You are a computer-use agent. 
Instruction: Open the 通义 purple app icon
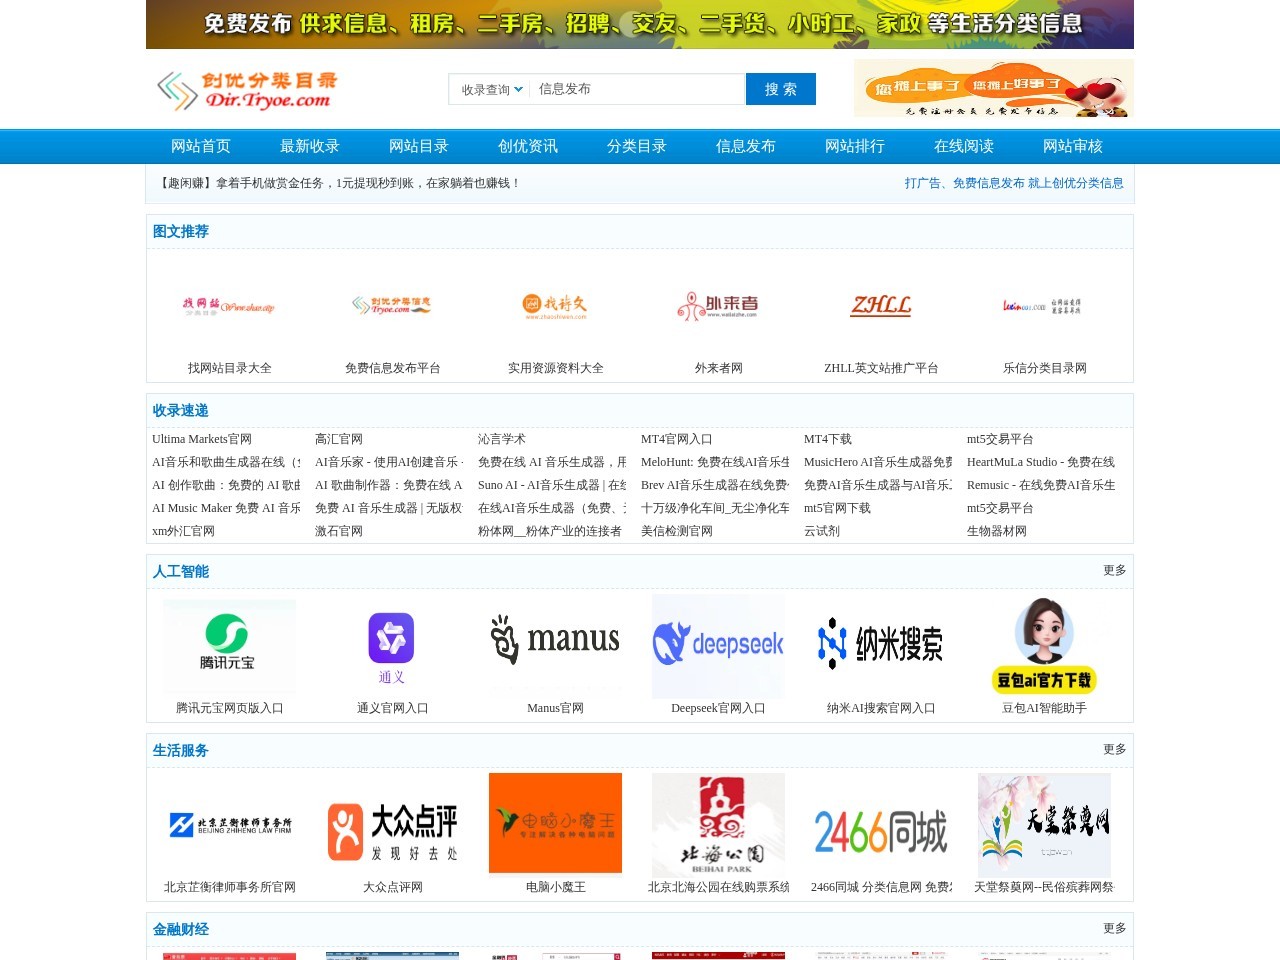[392, 646]
